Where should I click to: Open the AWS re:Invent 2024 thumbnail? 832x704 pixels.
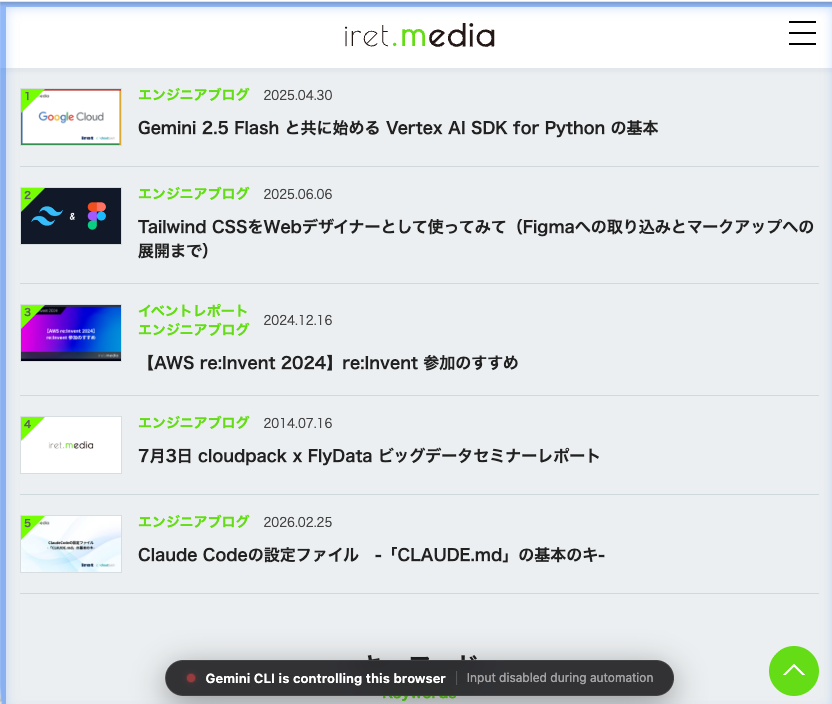71,333
